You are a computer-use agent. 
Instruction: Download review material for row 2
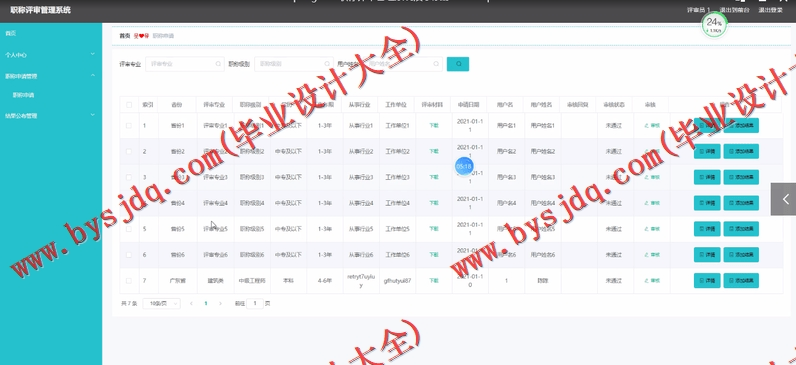434,151
